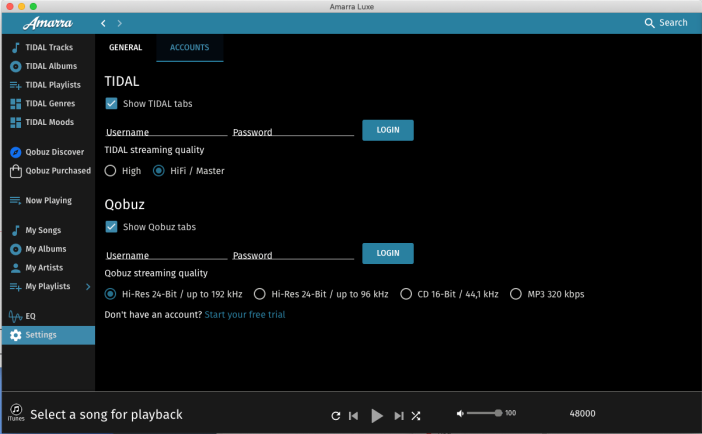Click the iTunes source icon
This screenshot has height=434, width=702.
pyautogui.click(x=17, y=411)
